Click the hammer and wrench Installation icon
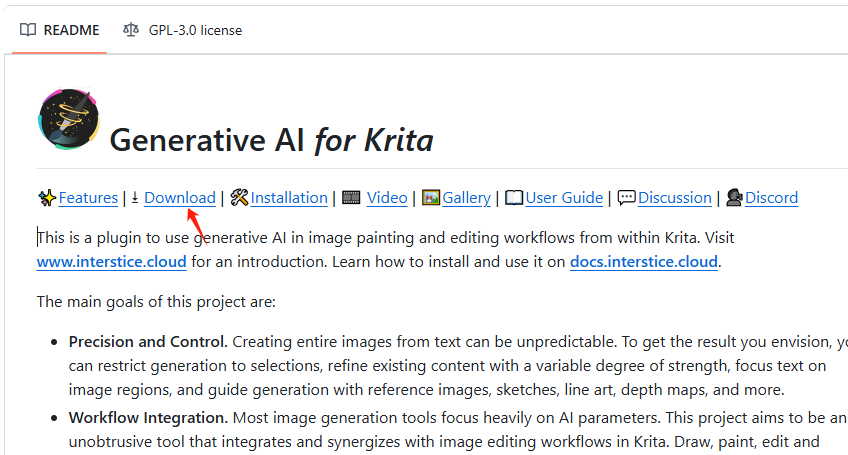This screenshot has height=455, width=848. [239, 198]
